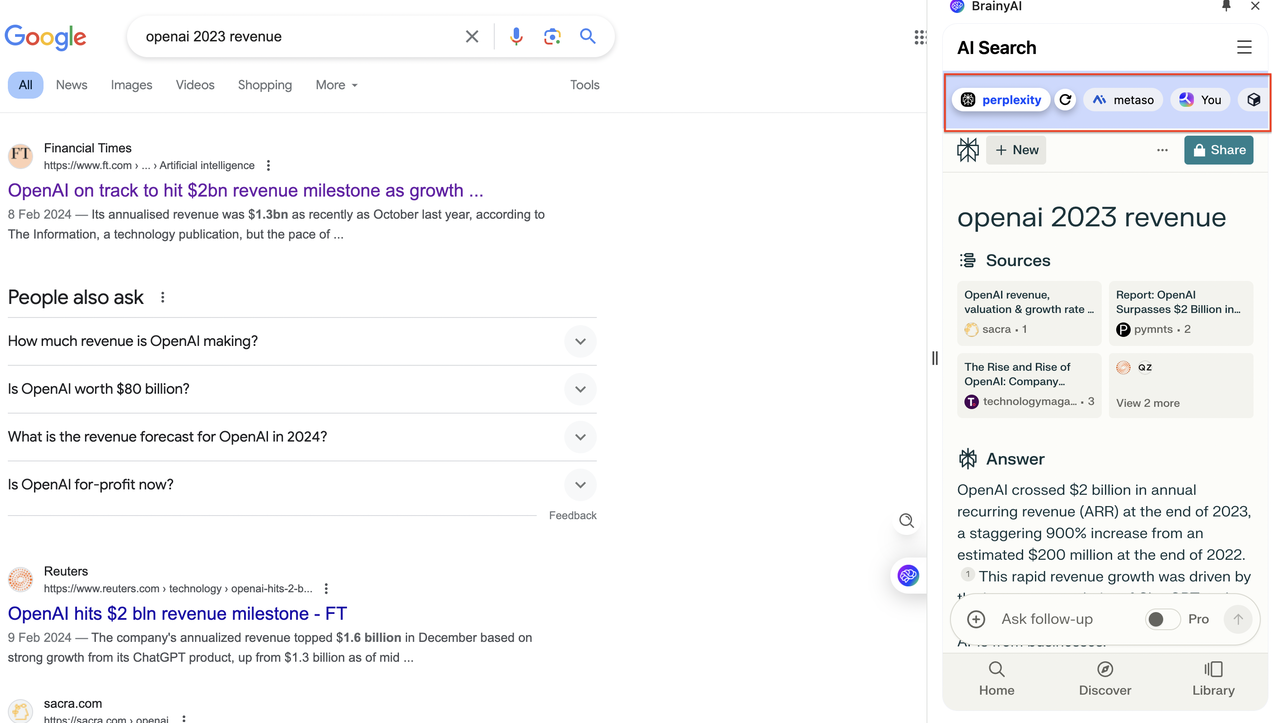The width and height of the screenshot is (1272, 723).
Task: Open the More search filters dropdown
Action: click(336, 85)
